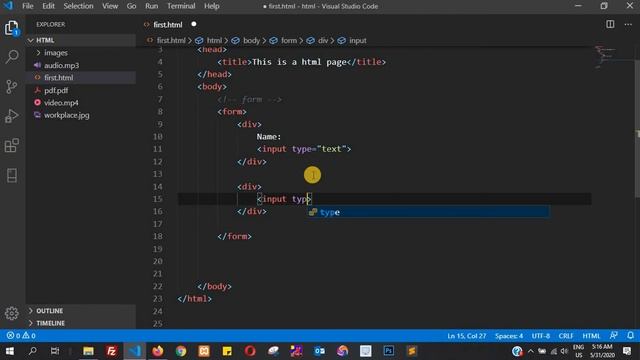The width and height of the screenshot is (640, 360).
Task: Open the Edit menu
Action: 48,6
